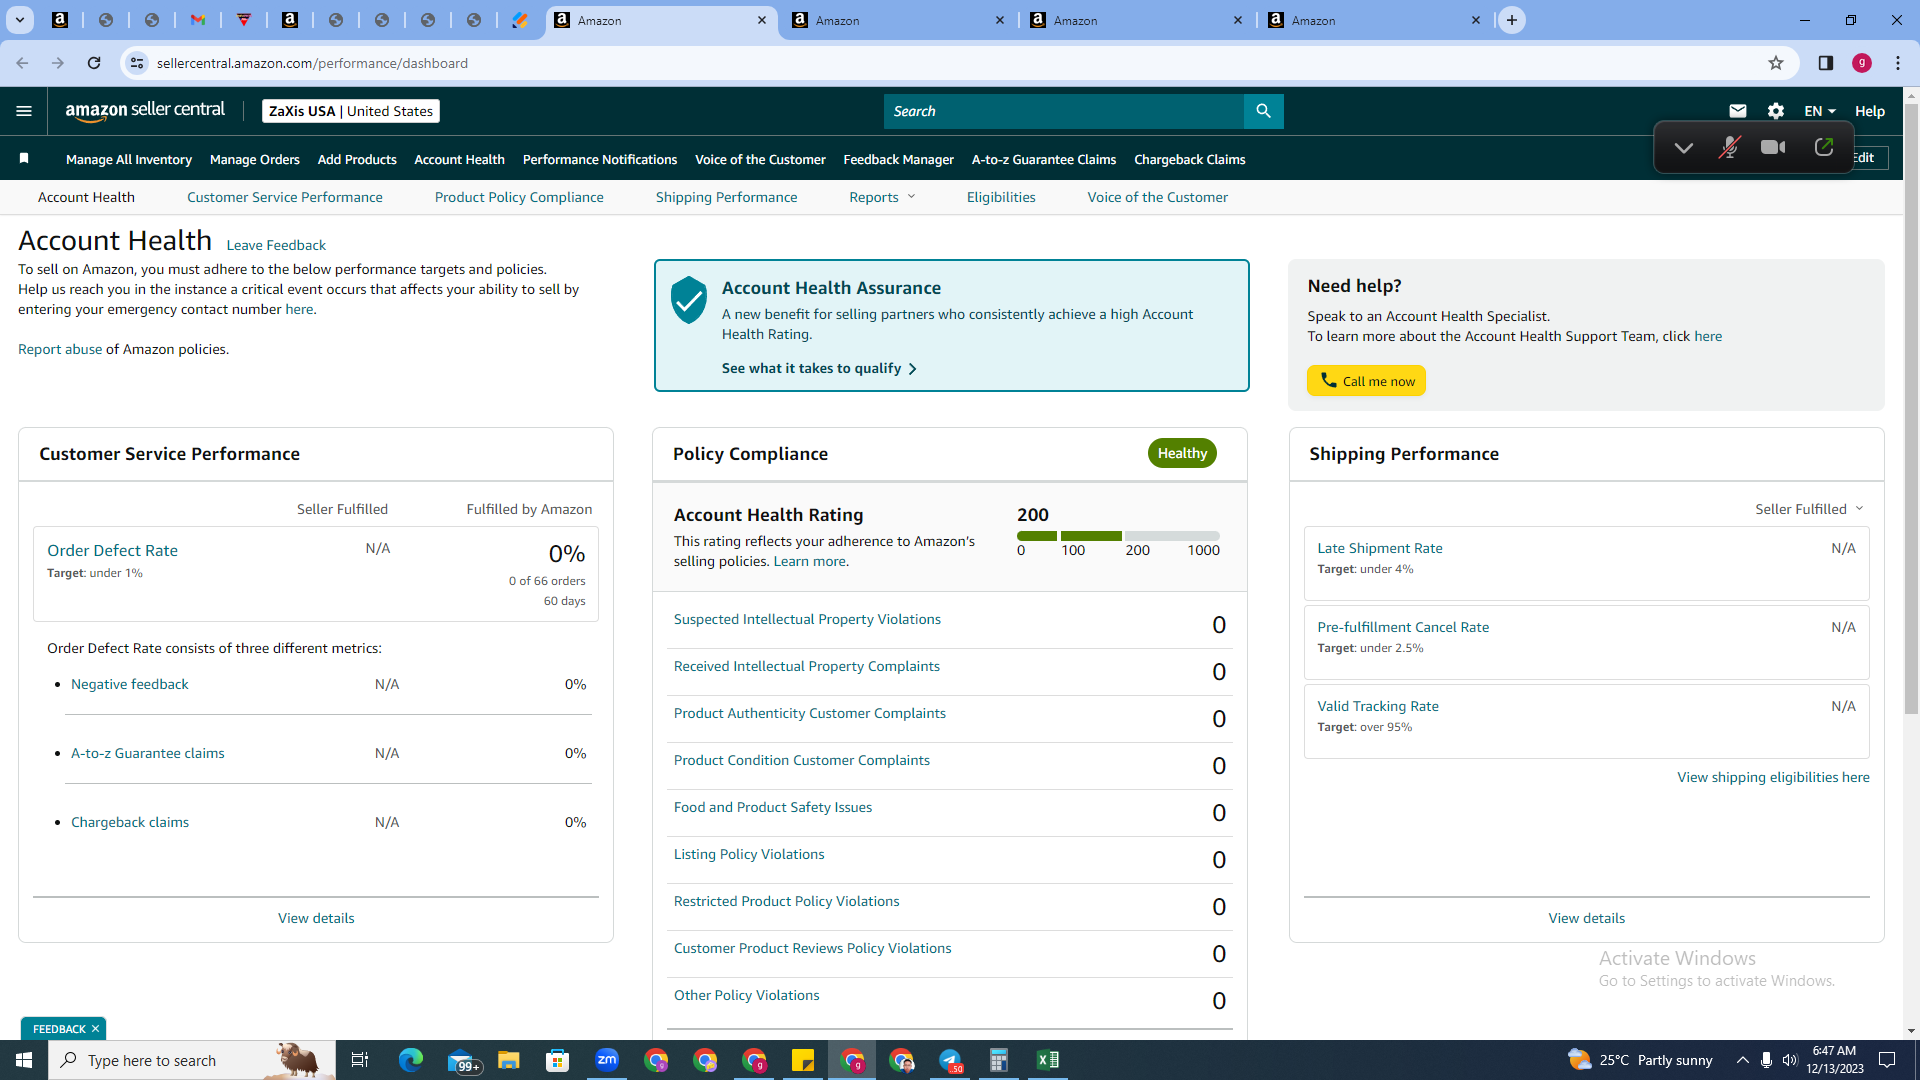Open the messages envelope icon

coord(1738,111)
